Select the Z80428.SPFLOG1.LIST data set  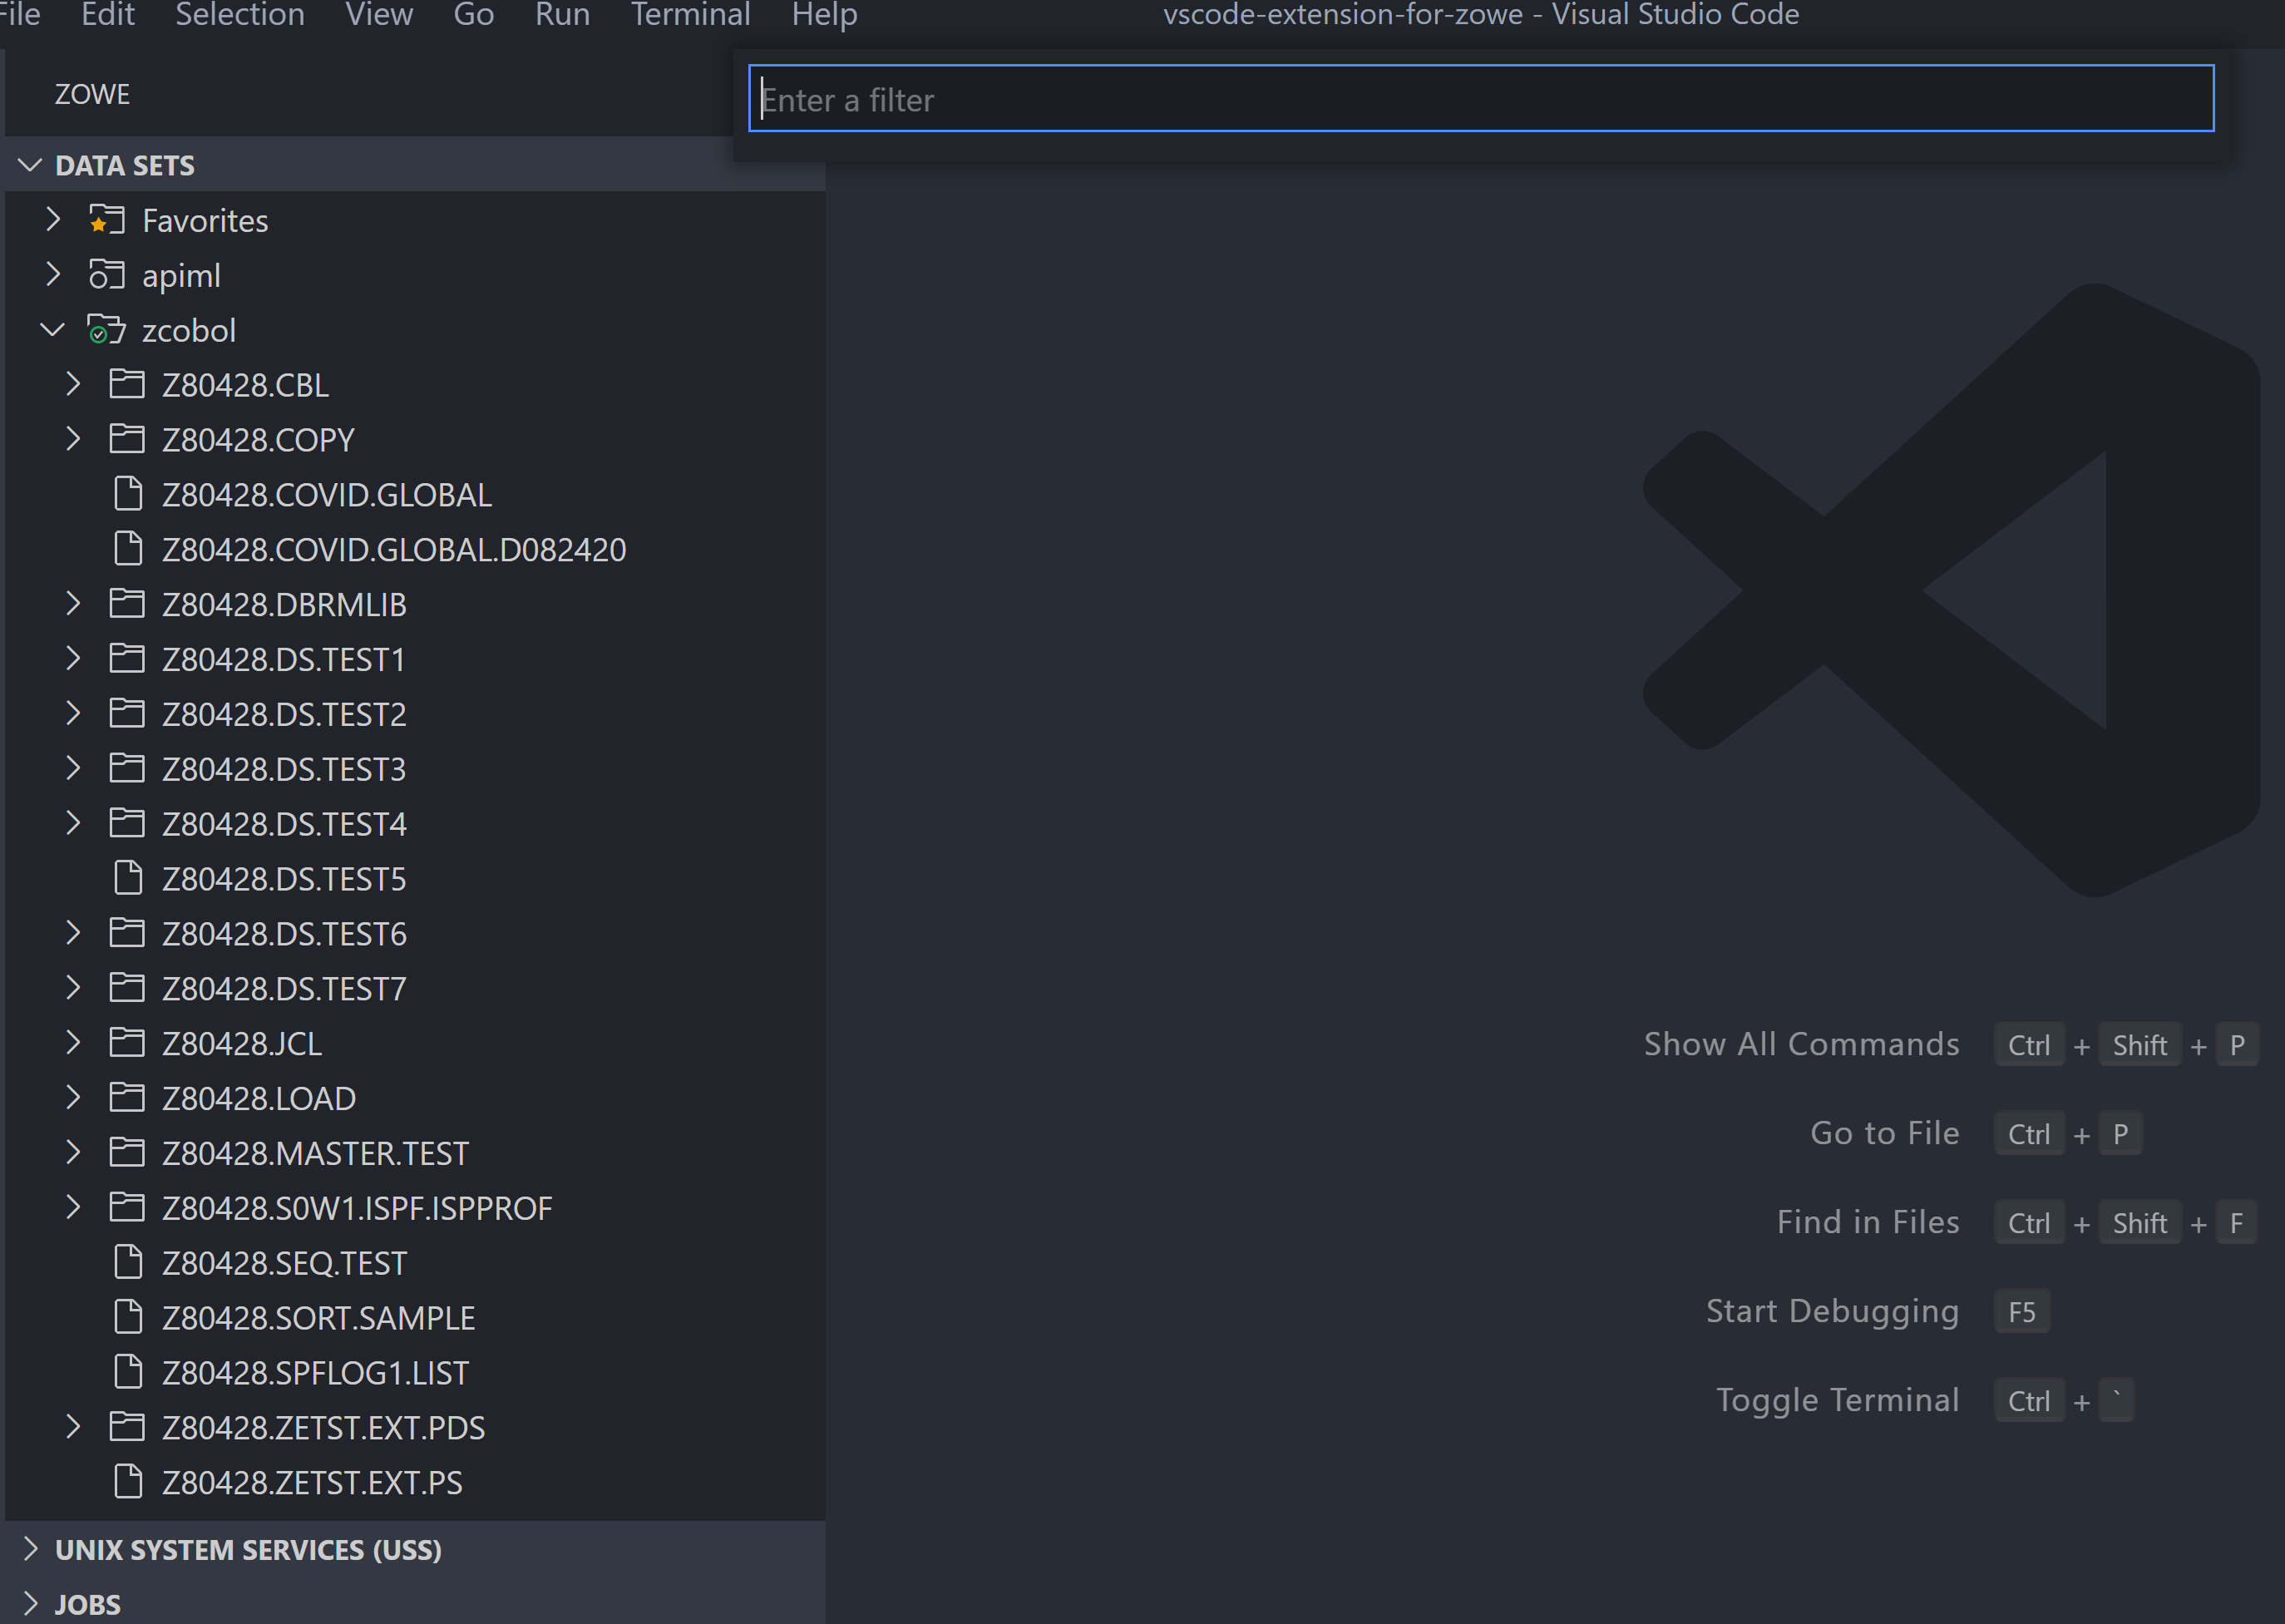pos(314,1372)
